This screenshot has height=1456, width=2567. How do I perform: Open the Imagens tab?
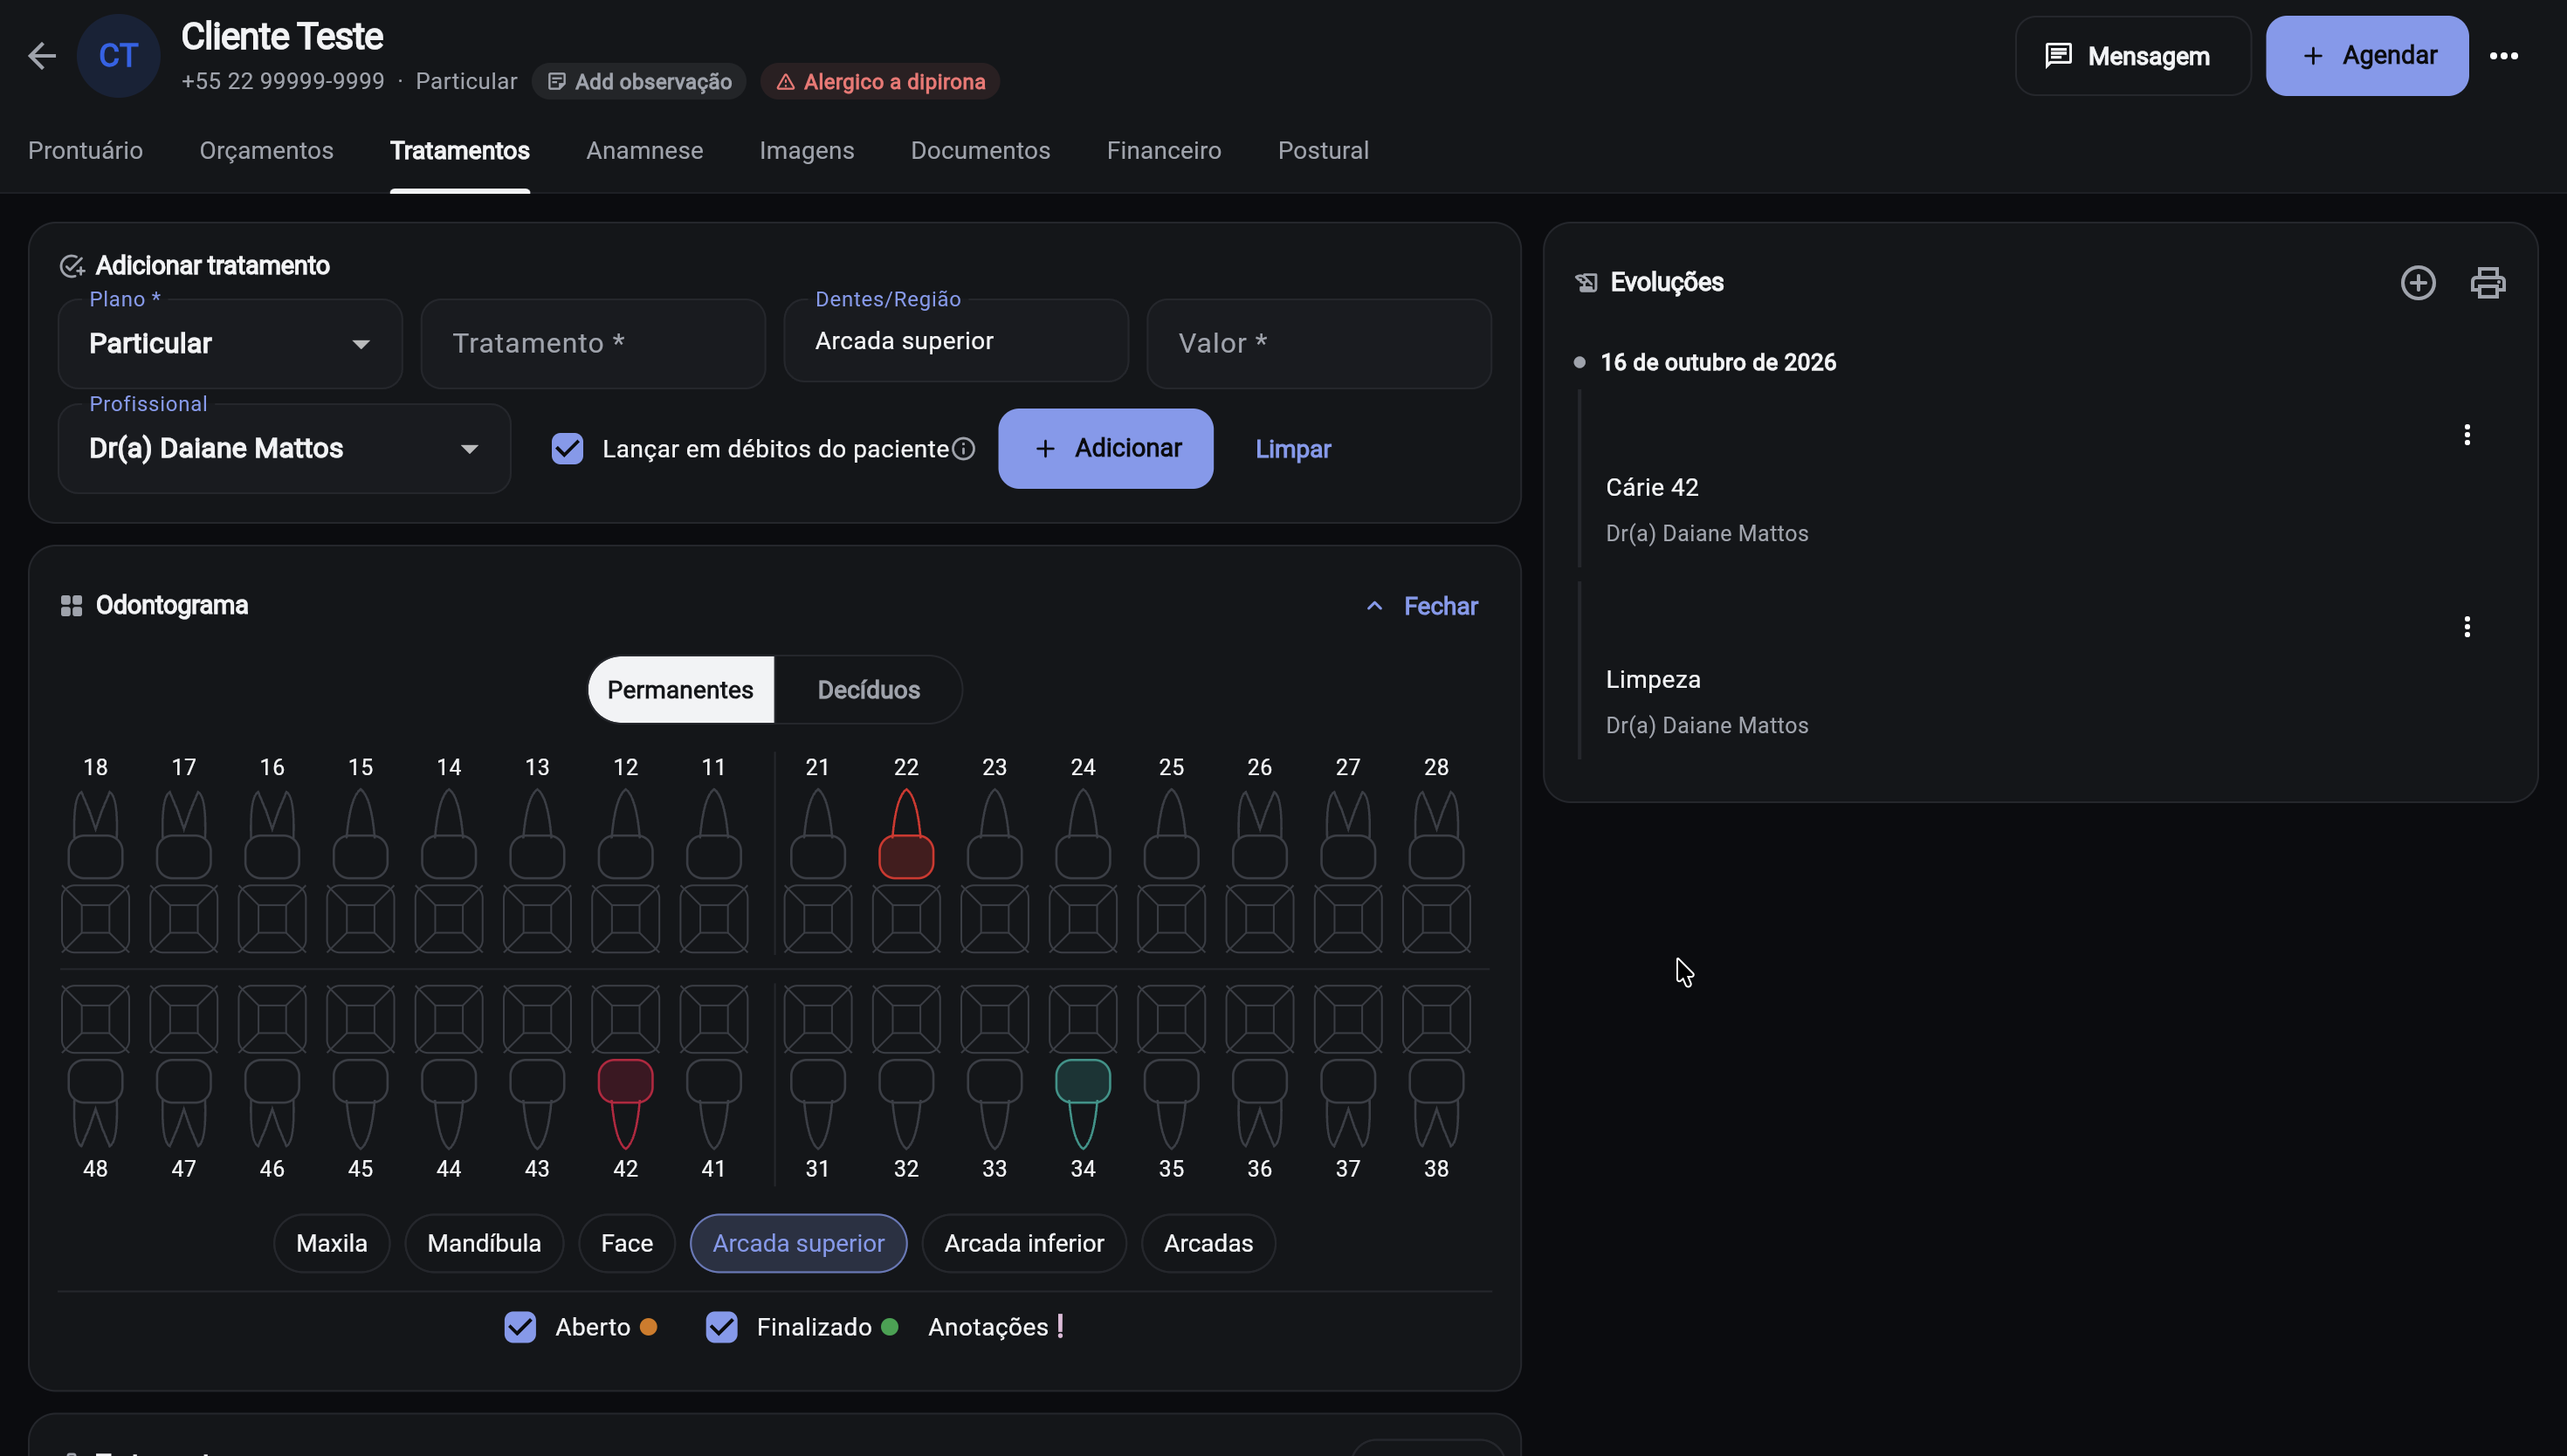806,151
